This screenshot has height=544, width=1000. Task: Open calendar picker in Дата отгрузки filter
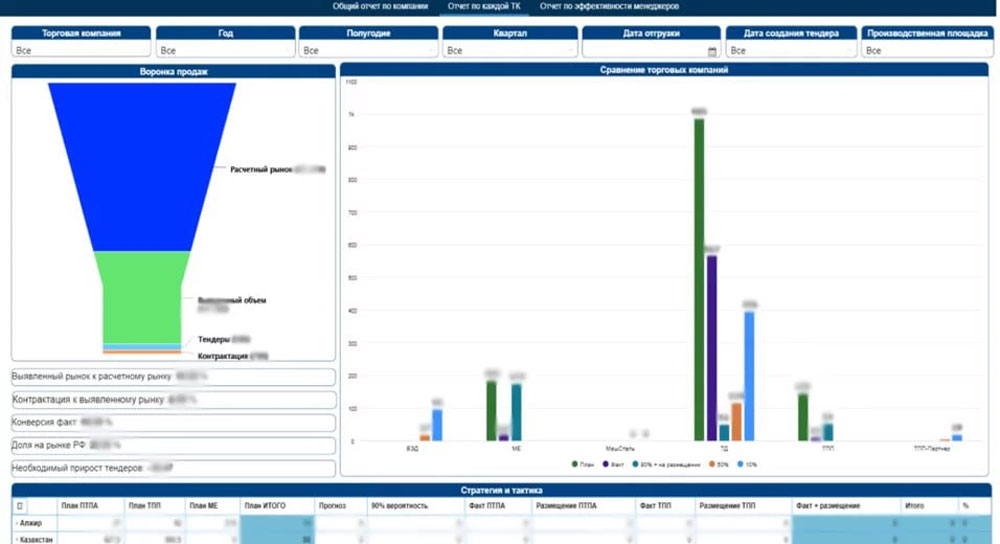tap(712, 51)
